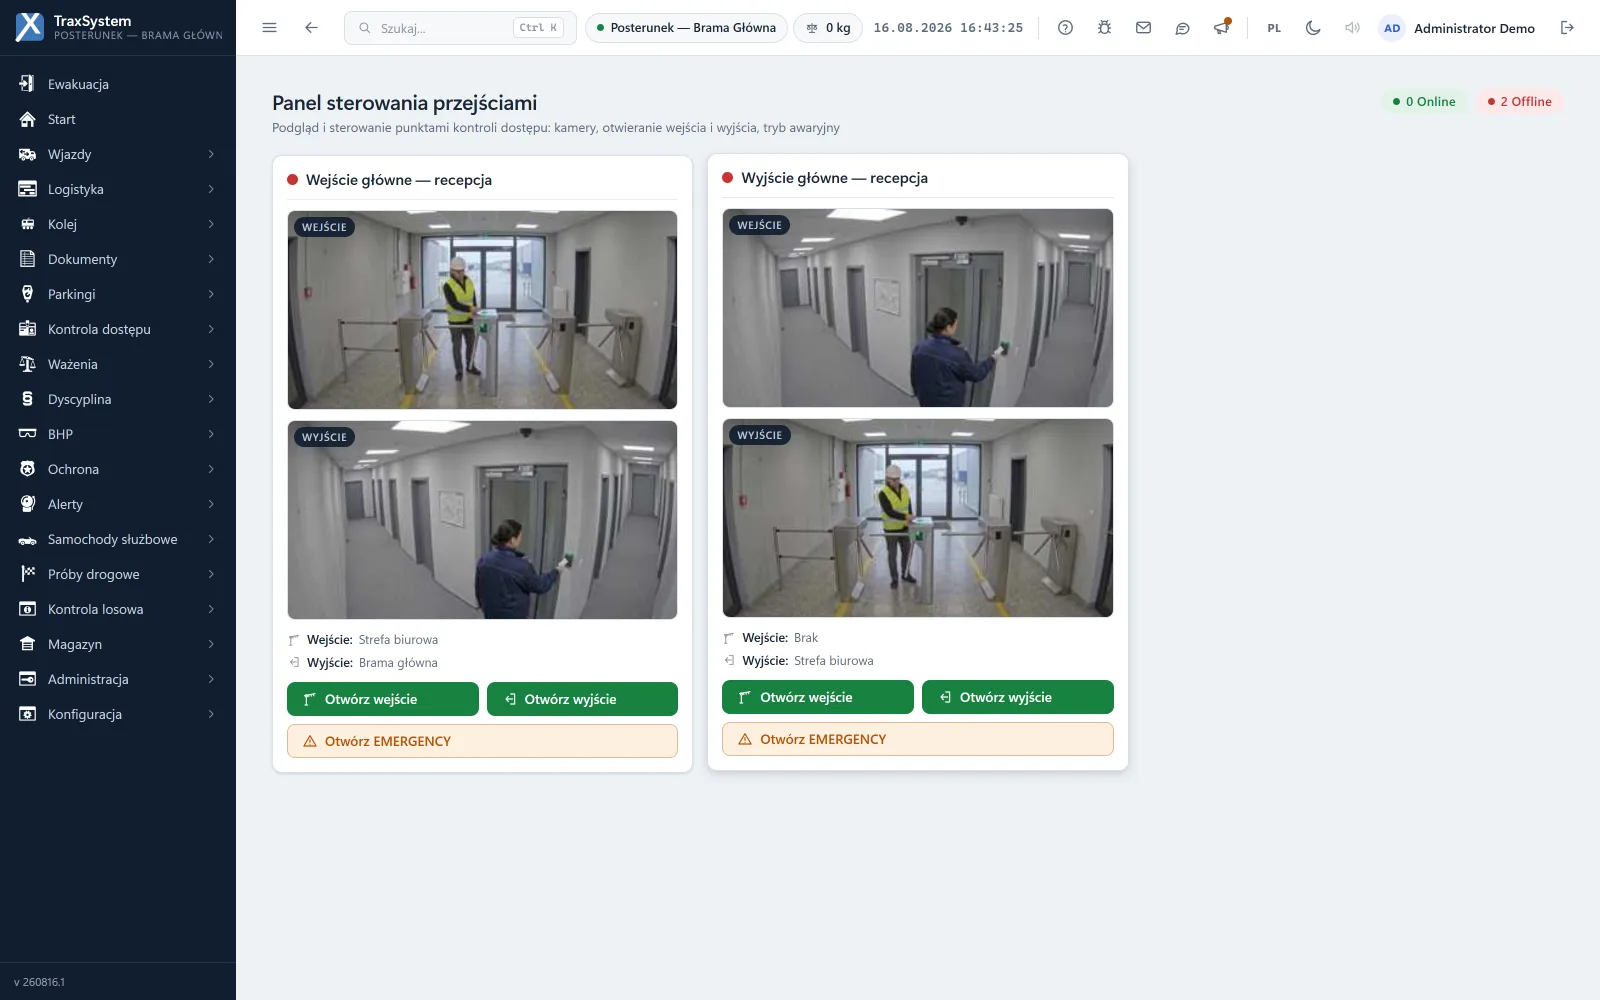1600x1000 pixels.
Task: Open the chat messages icon
Action: (x=1182, y=28)
